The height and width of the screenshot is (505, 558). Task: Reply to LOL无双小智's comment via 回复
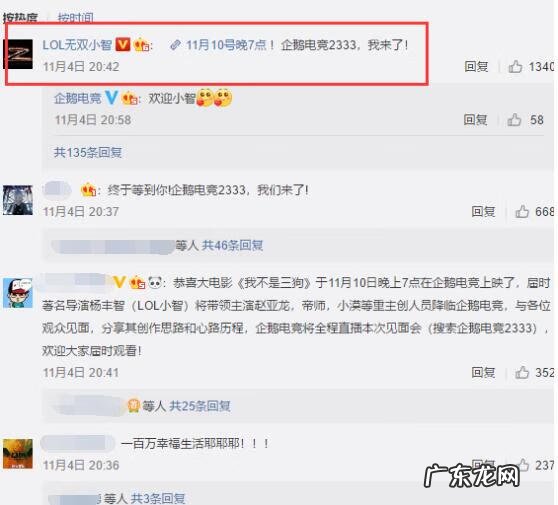click(476, 67)
